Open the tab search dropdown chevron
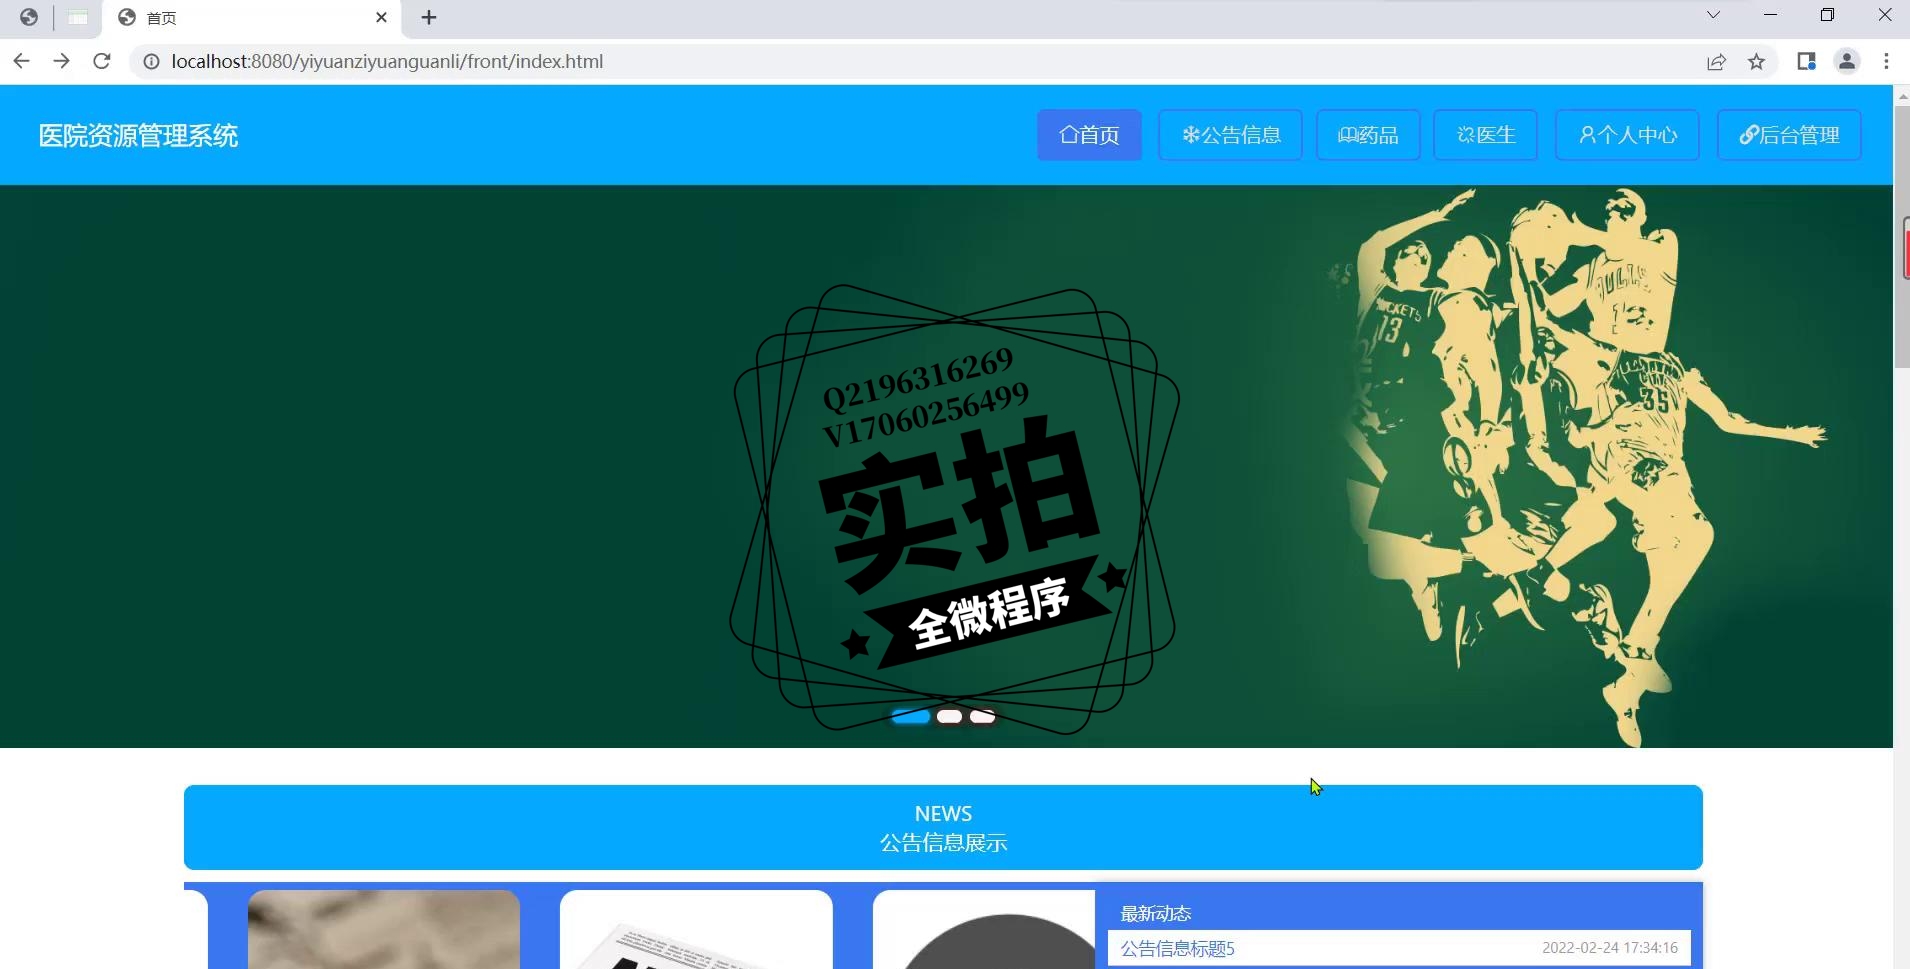Viewport: 1910px width, 969px height. 1713,15
